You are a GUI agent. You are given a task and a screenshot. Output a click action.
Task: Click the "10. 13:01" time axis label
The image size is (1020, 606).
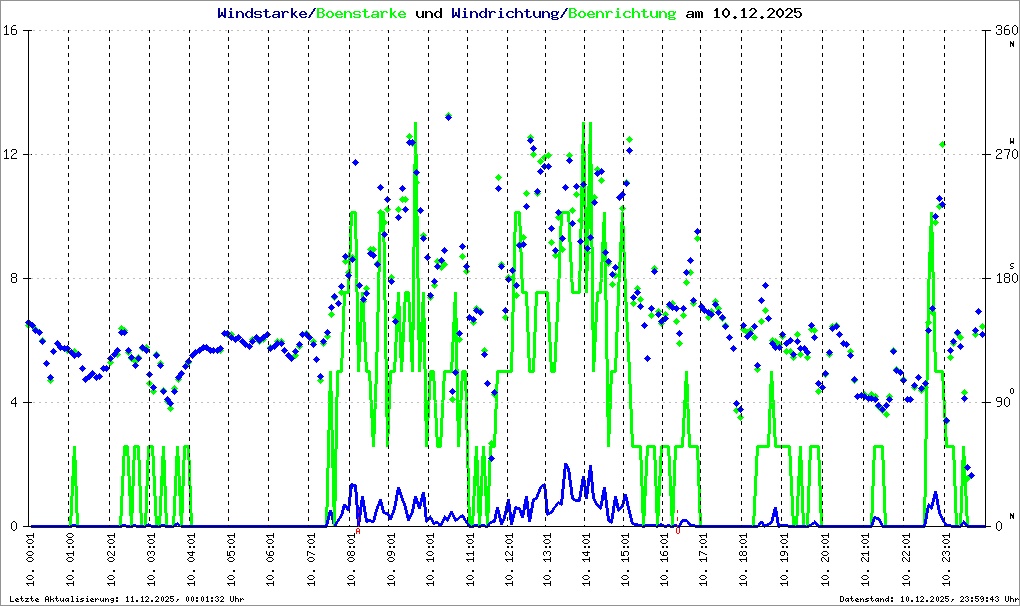coord(546,558)
